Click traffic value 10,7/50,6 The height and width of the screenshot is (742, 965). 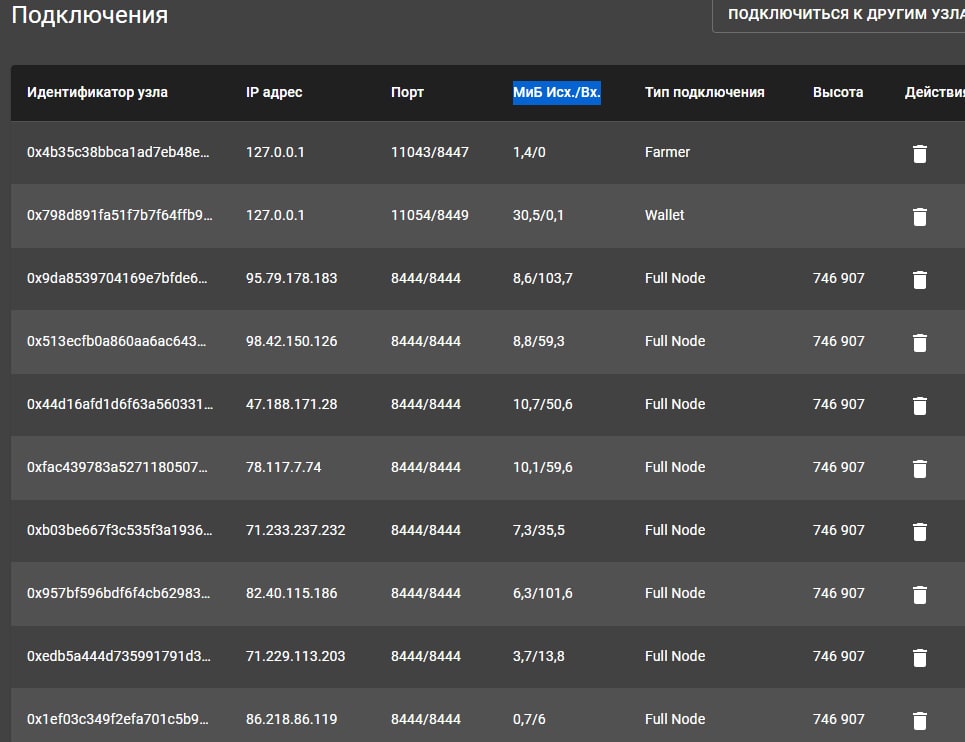[543, 404]
